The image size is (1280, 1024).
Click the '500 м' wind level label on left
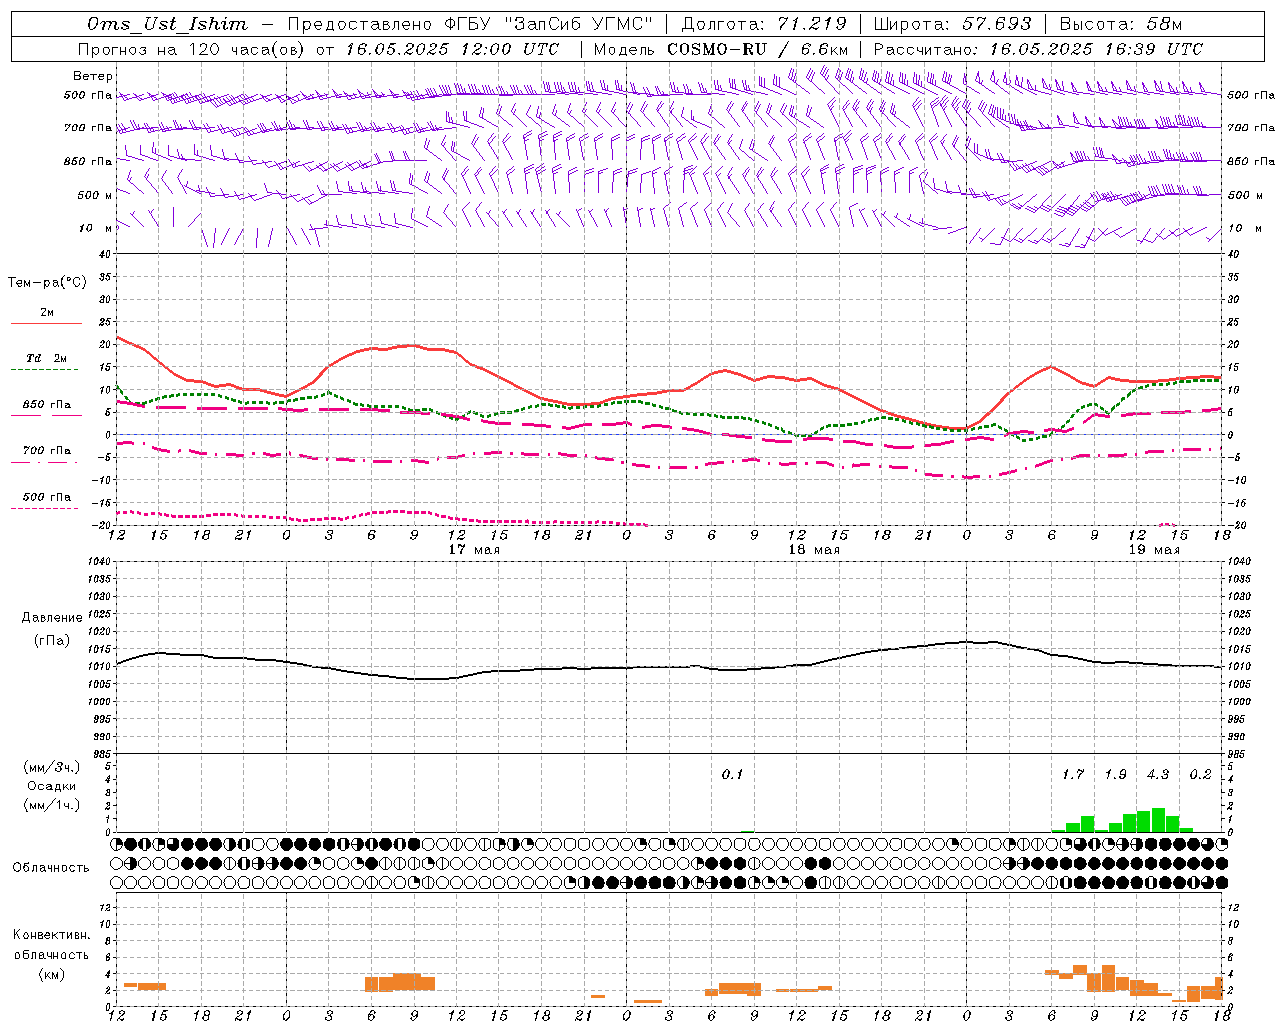point(95,195)
